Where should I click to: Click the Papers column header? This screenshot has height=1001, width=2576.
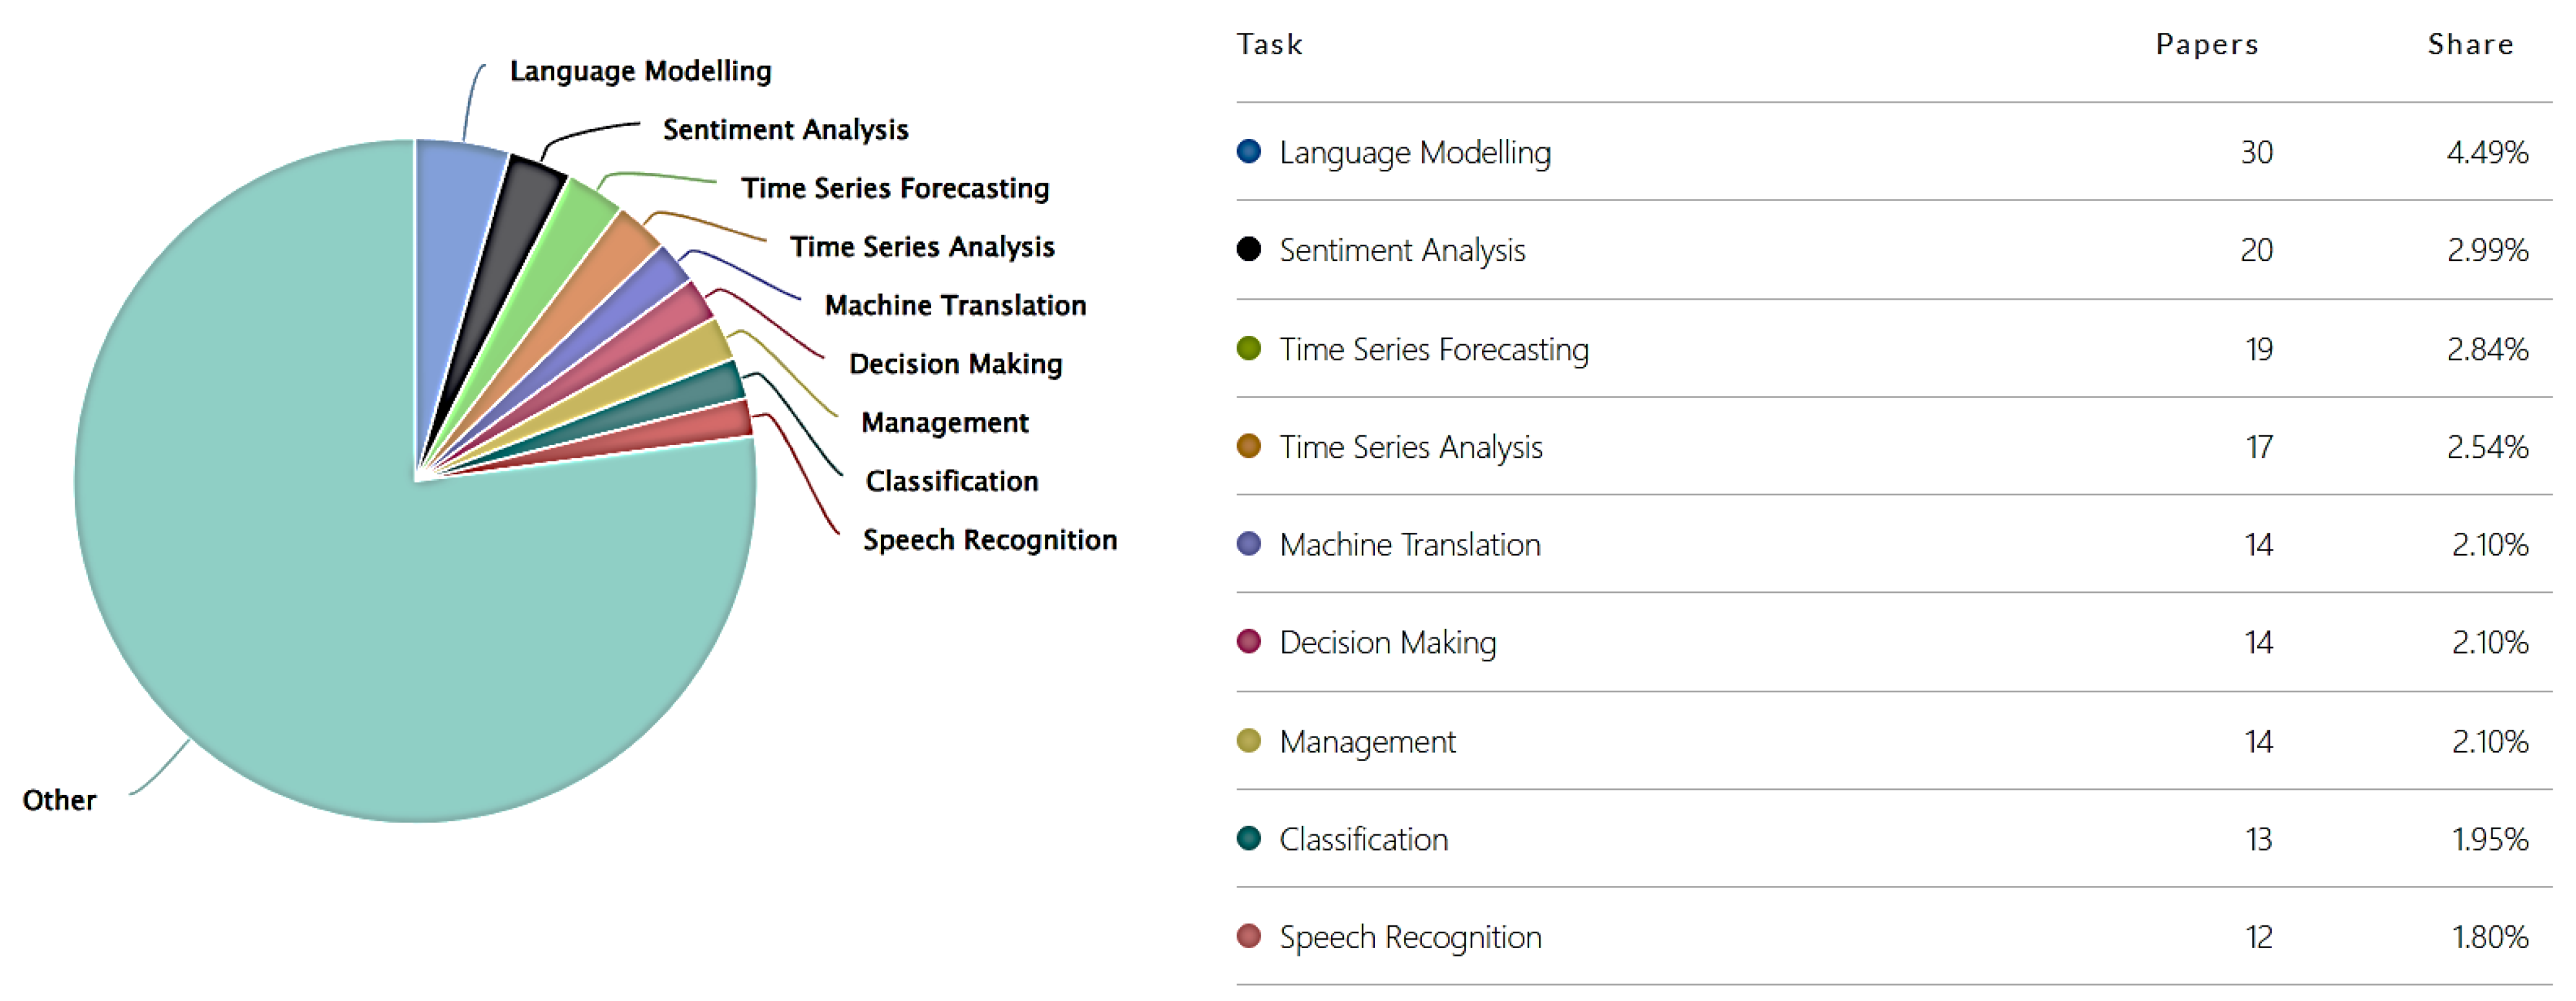point(2206,45)
